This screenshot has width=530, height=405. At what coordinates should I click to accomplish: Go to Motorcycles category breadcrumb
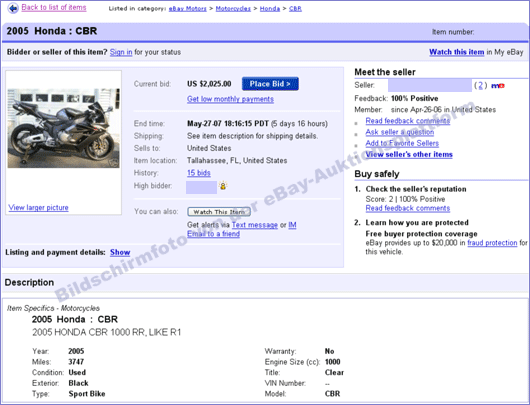pos(233,9)
